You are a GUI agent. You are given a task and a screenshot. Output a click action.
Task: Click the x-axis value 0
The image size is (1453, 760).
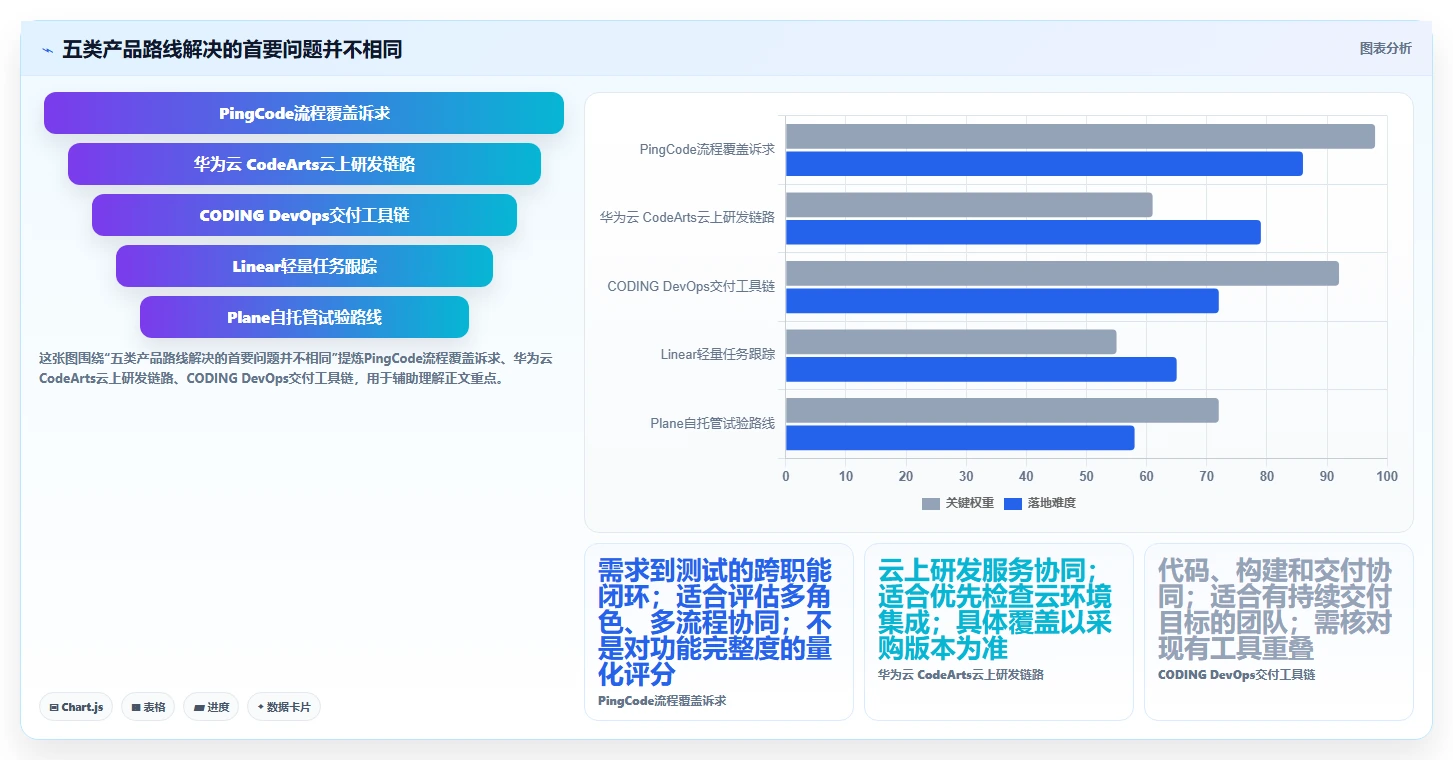786,477
